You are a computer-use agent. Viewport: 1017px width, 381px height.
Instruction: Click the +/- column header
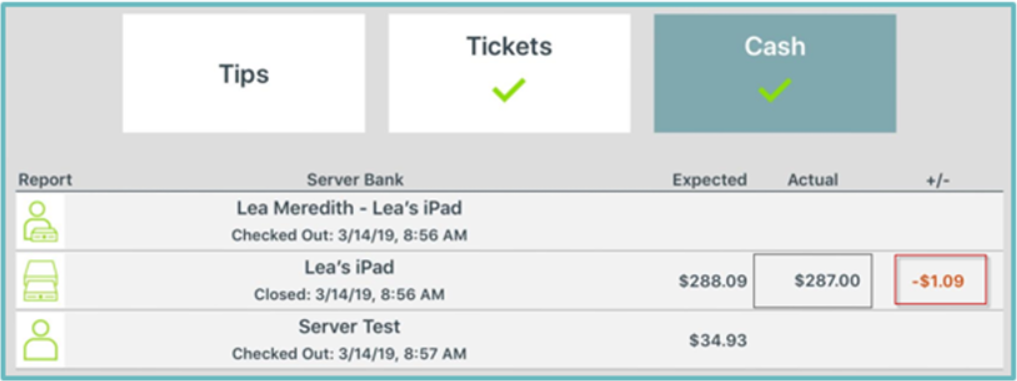tap(938, 180)
